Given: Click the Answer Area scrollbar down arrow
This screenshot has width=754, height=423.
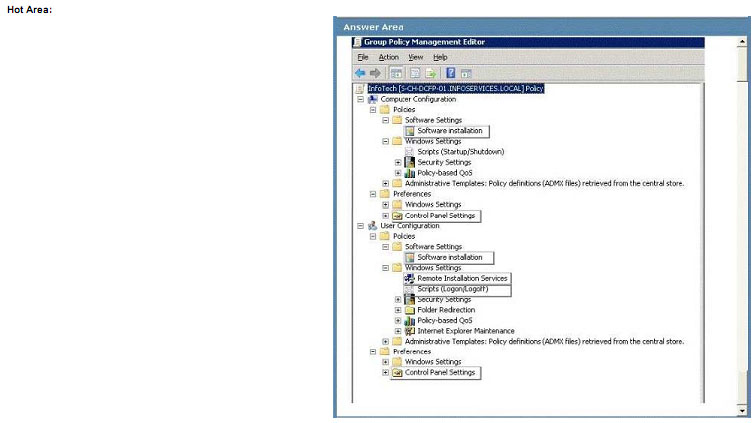Looking at the screenshot, I should (x=742, y=411).
